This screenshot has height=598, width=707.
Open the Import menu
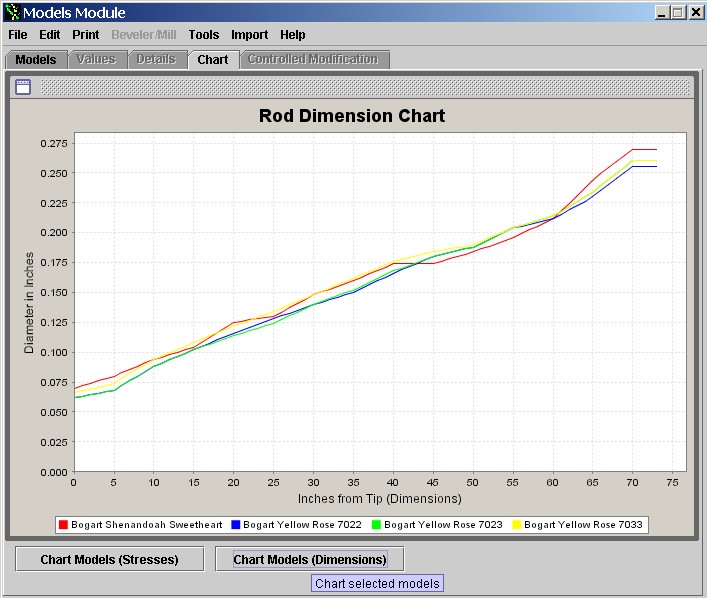[249, 35]
